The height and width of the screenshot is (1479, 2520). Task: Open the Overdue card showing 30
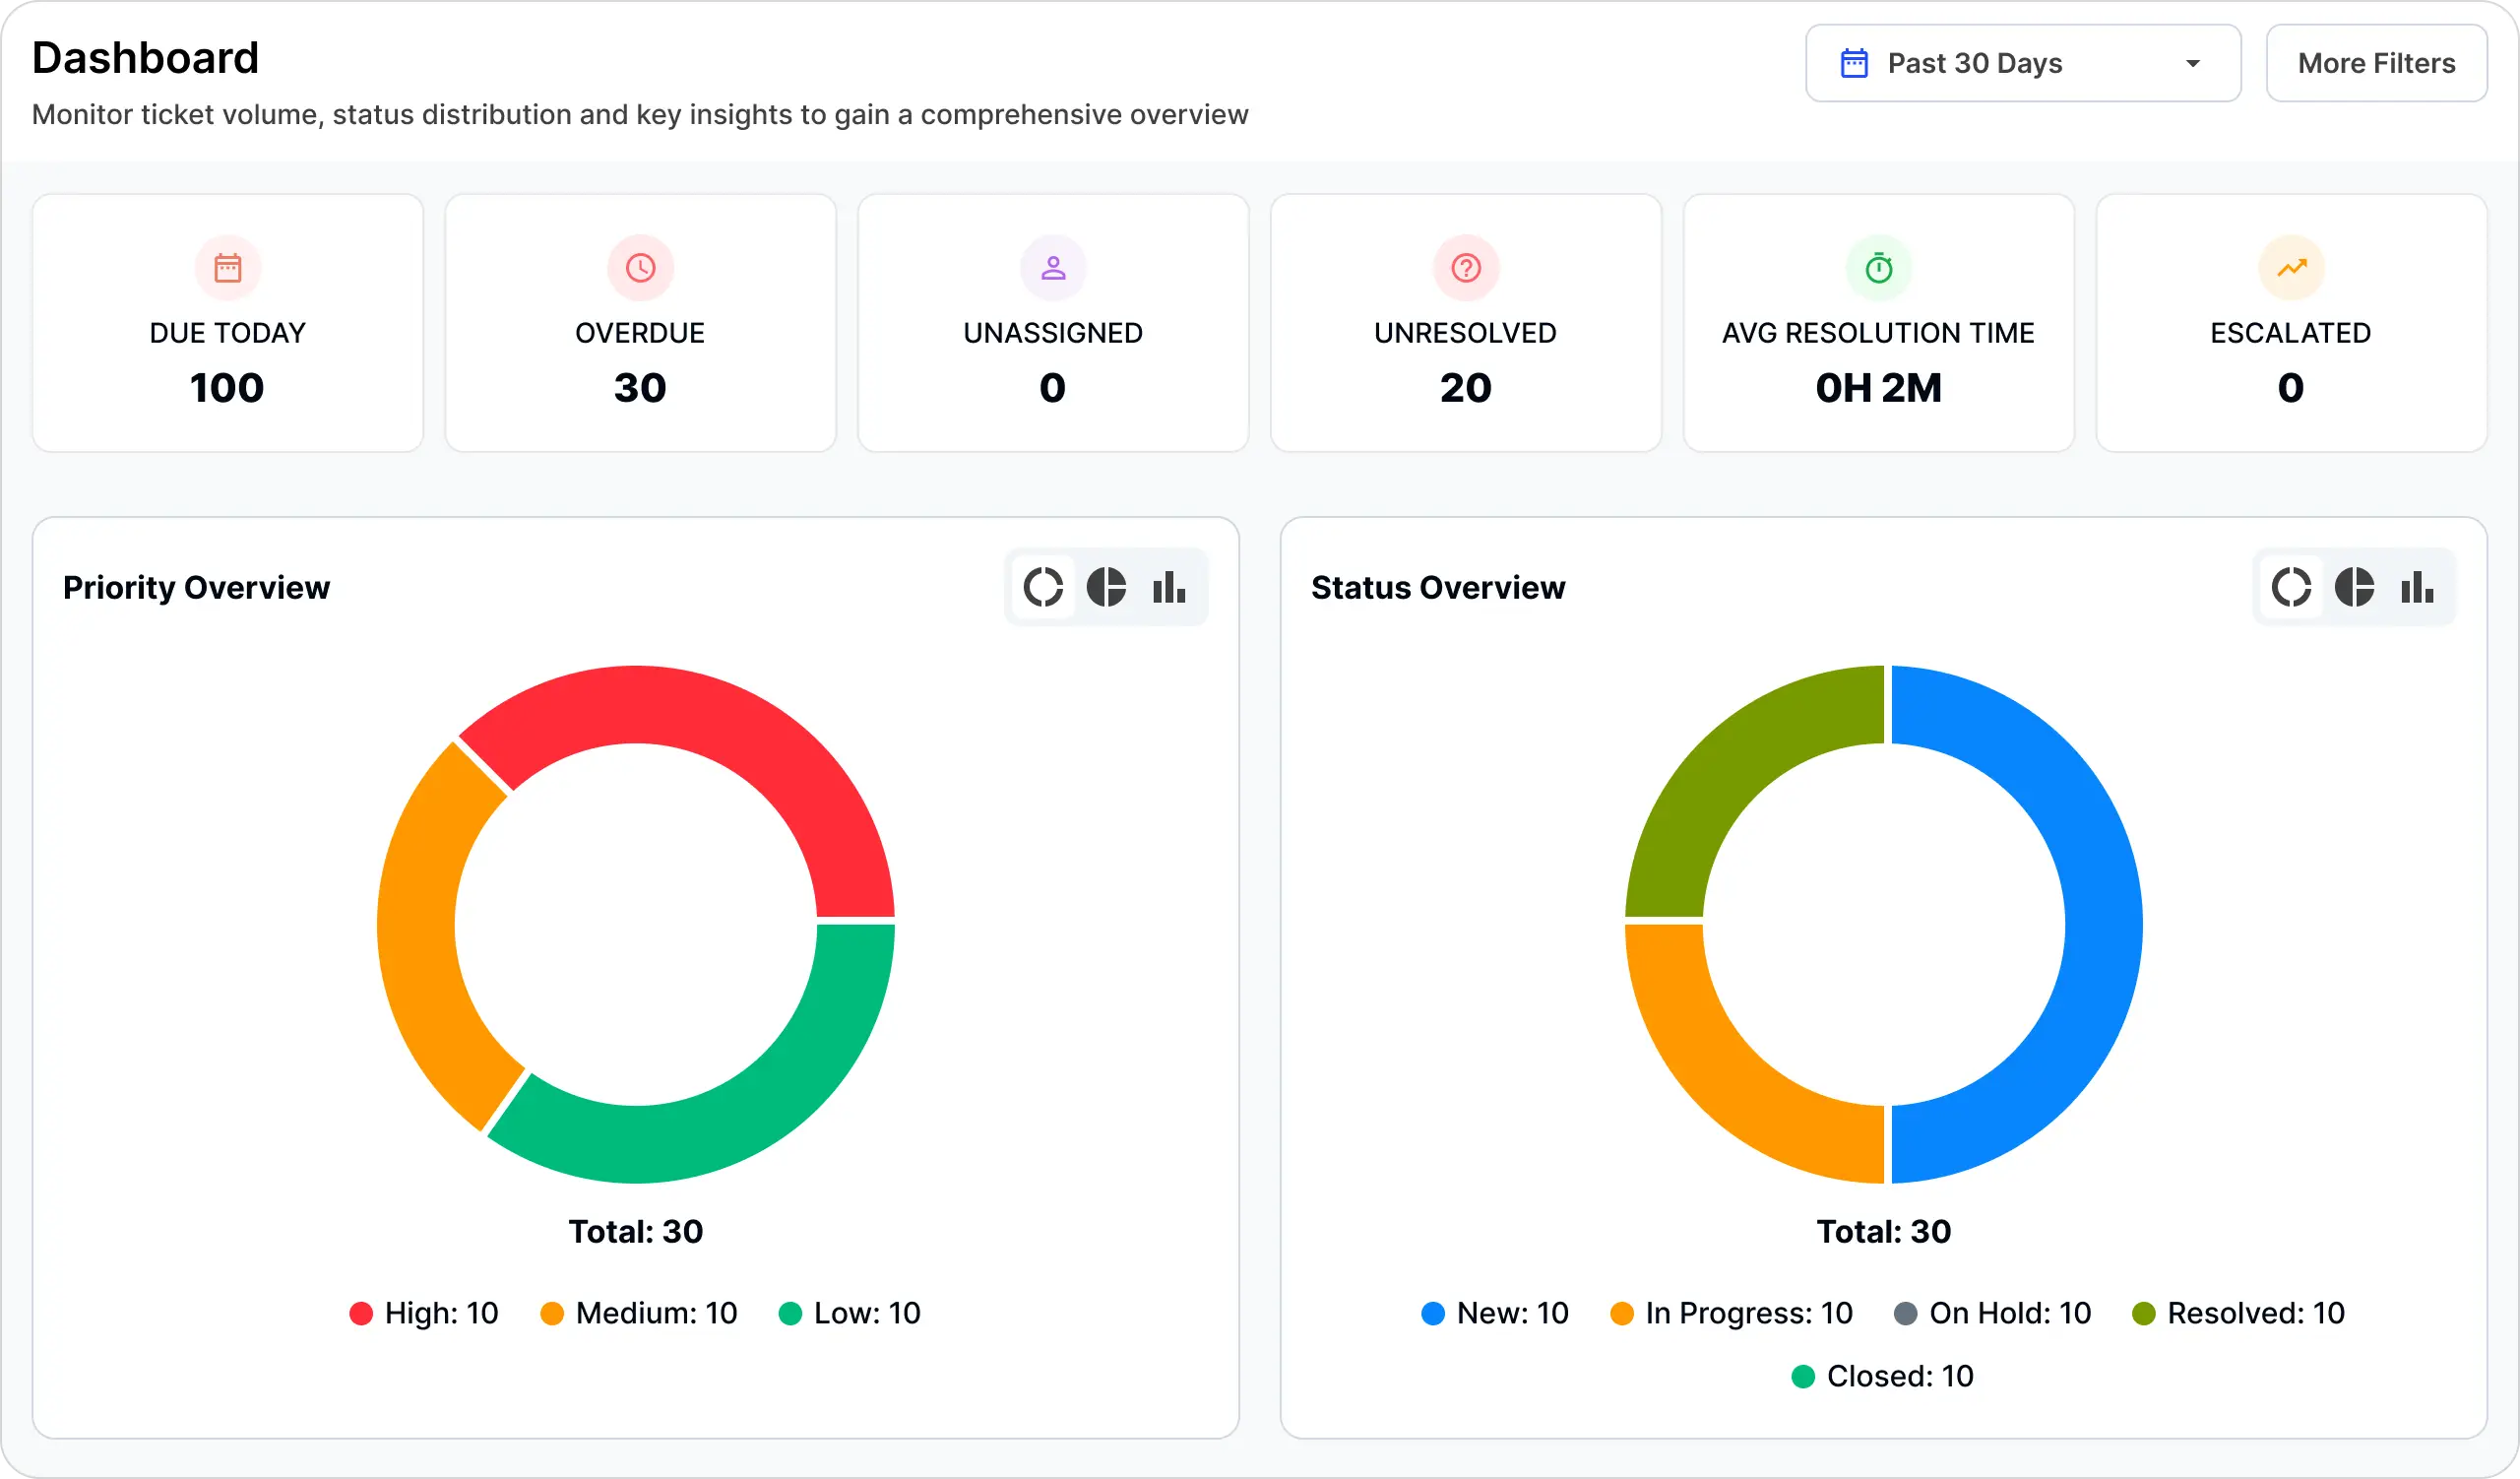coord(640,323)
